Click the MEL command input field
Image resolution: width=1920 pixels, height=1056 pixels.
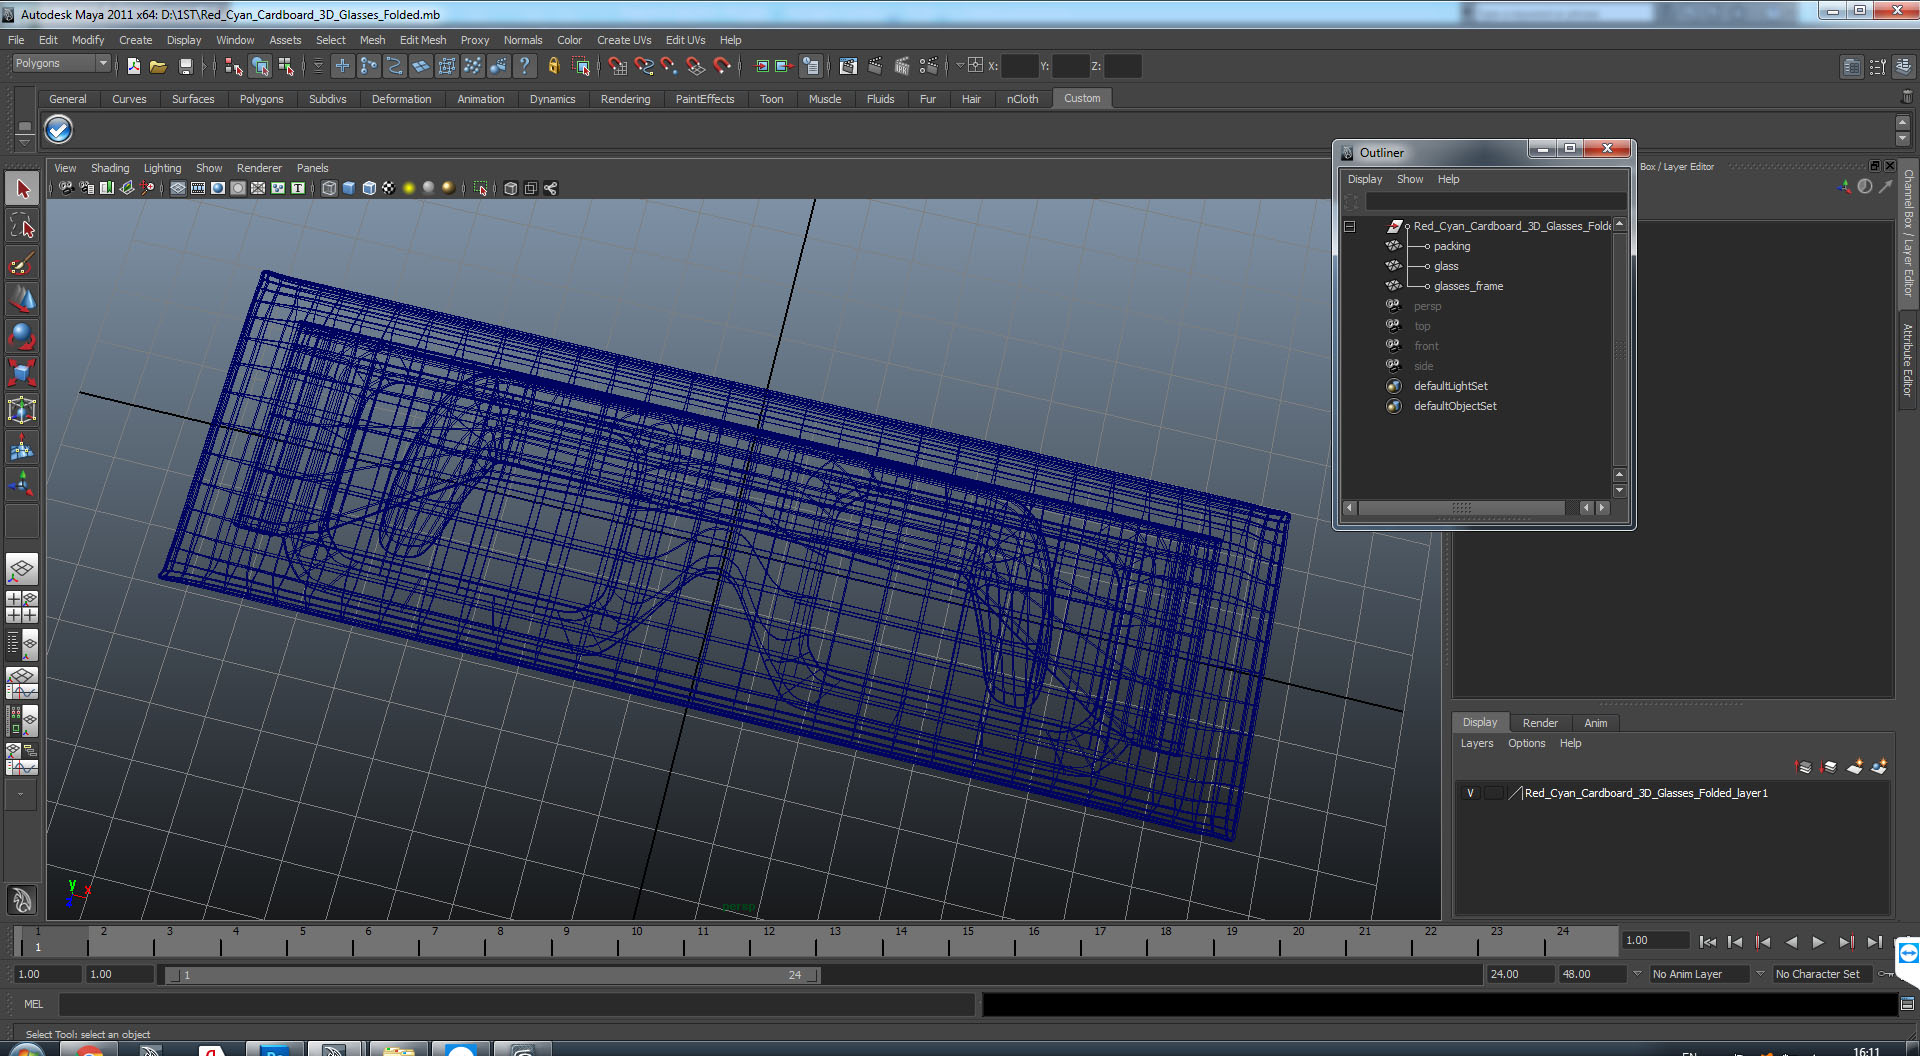click(x=517, y=1004)
